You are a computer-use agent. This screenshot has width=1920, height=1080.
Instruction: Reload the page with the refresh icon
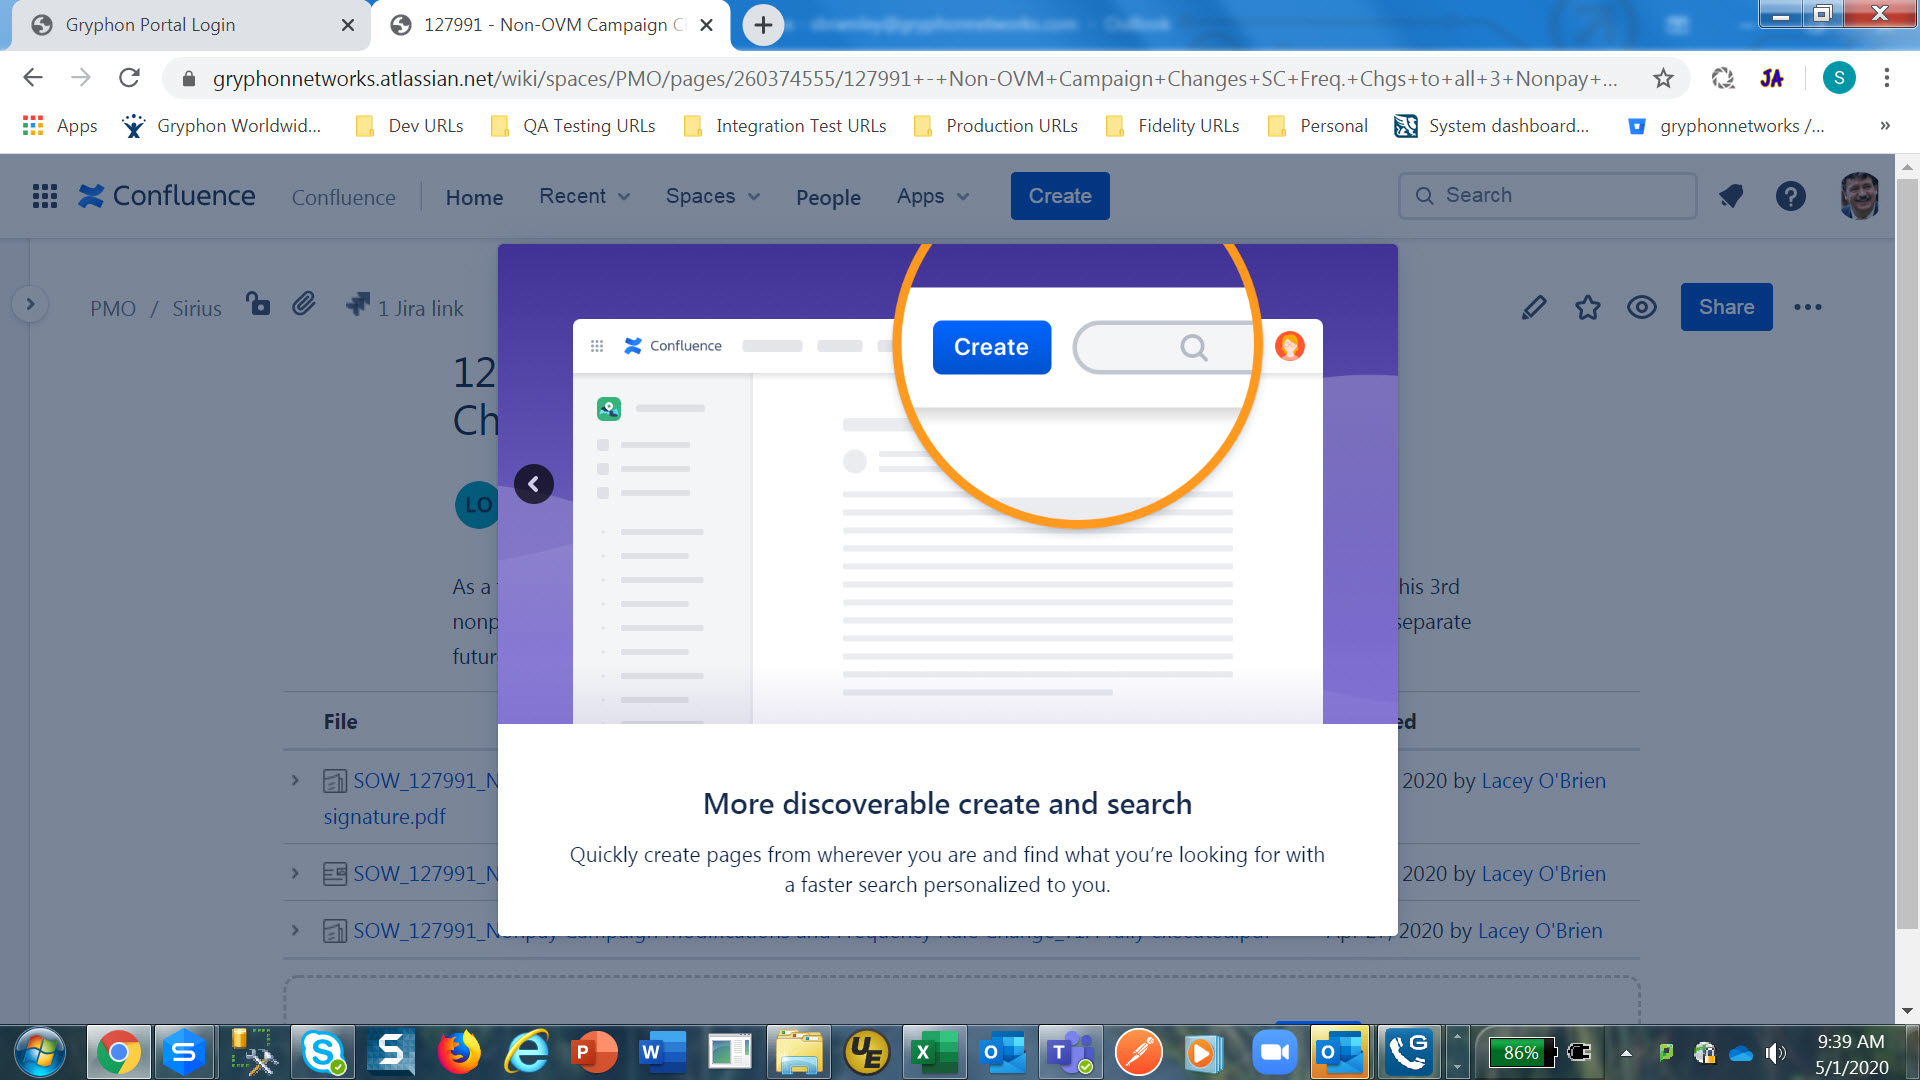(x=129, y=78)
